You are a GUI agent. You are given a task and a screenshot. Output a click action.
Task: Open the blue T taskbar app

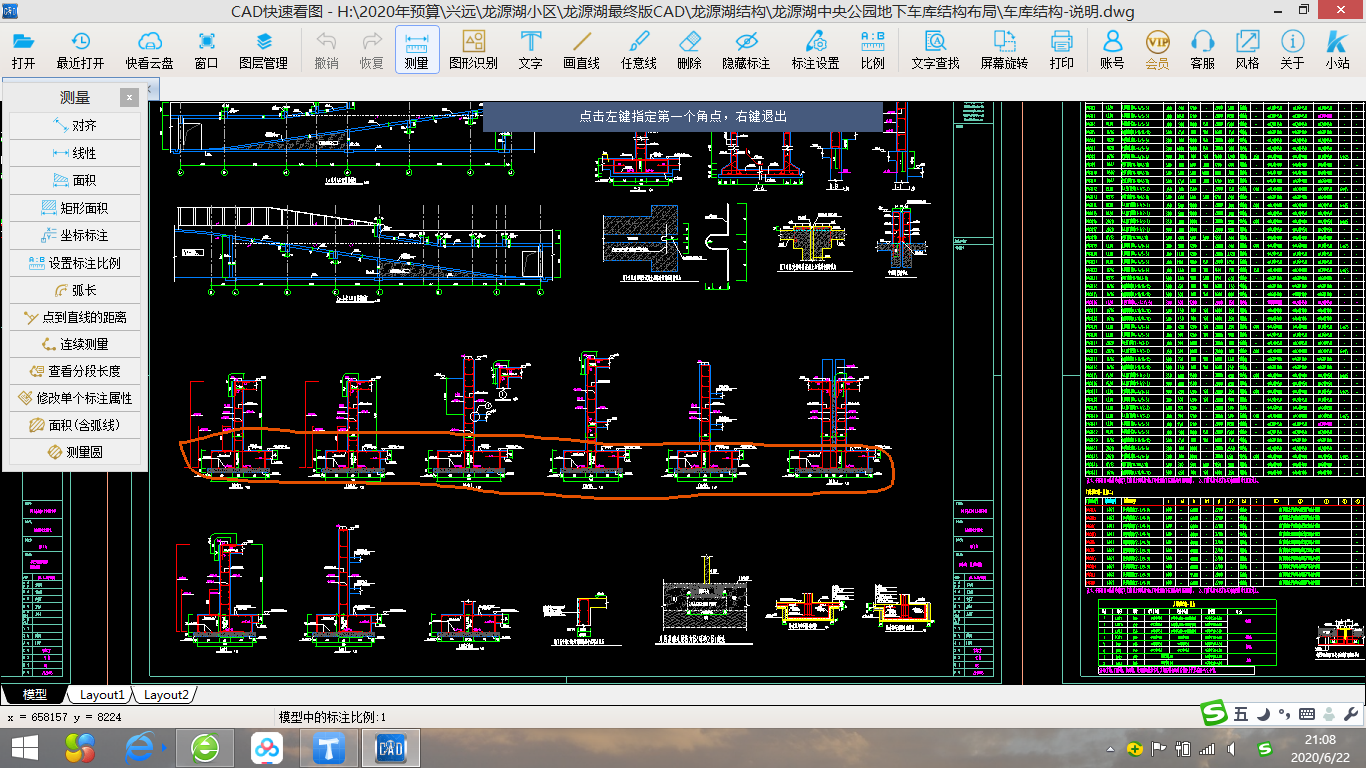point(329,748)
